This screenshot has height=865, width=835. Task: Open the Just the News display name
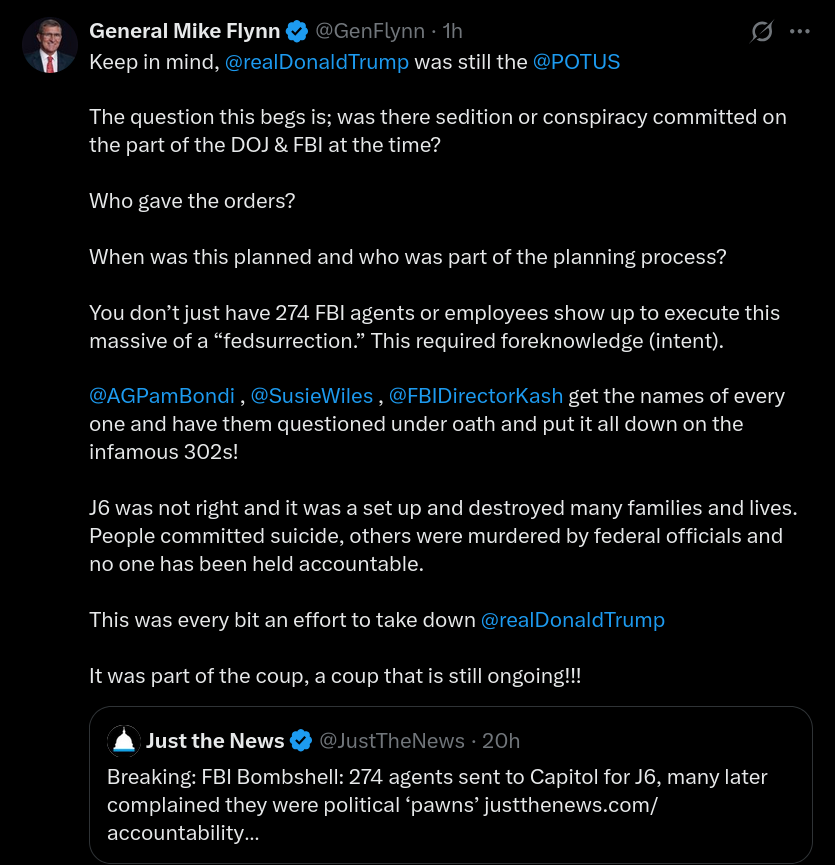pyautogui.click(x=215, y=741)
